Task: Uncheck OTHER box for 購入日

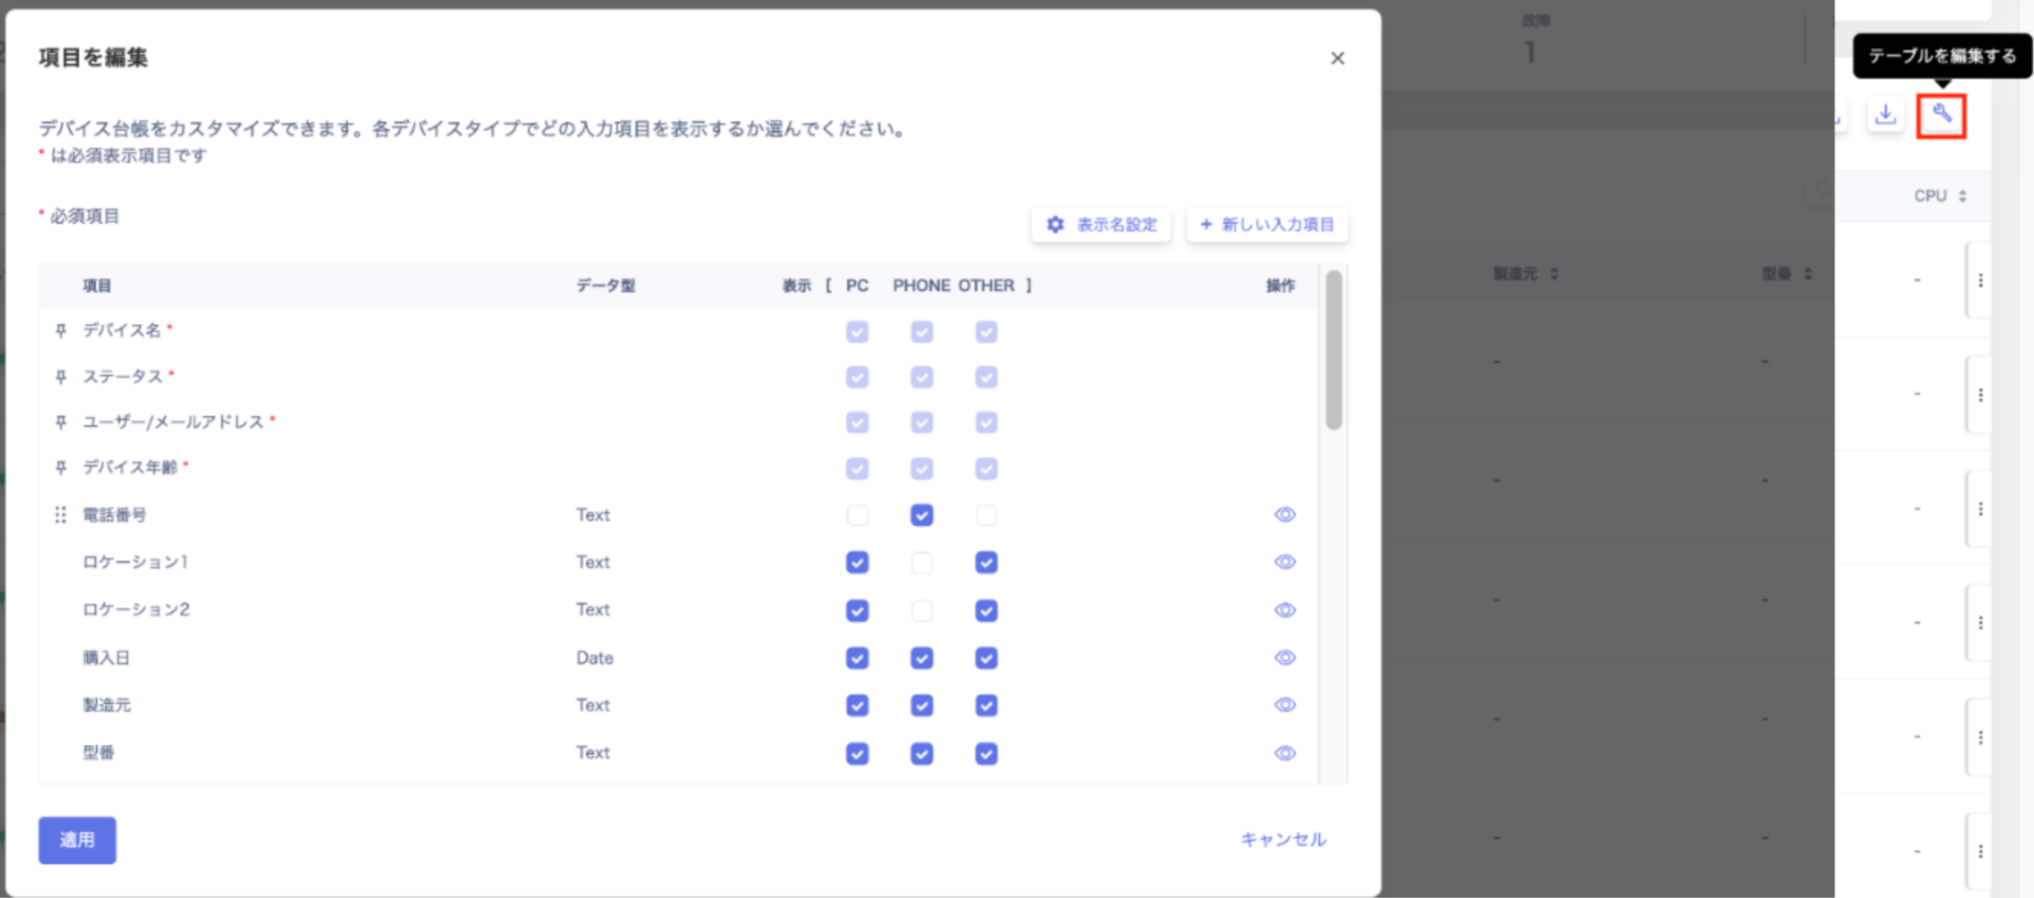Action: click(986, 658)
